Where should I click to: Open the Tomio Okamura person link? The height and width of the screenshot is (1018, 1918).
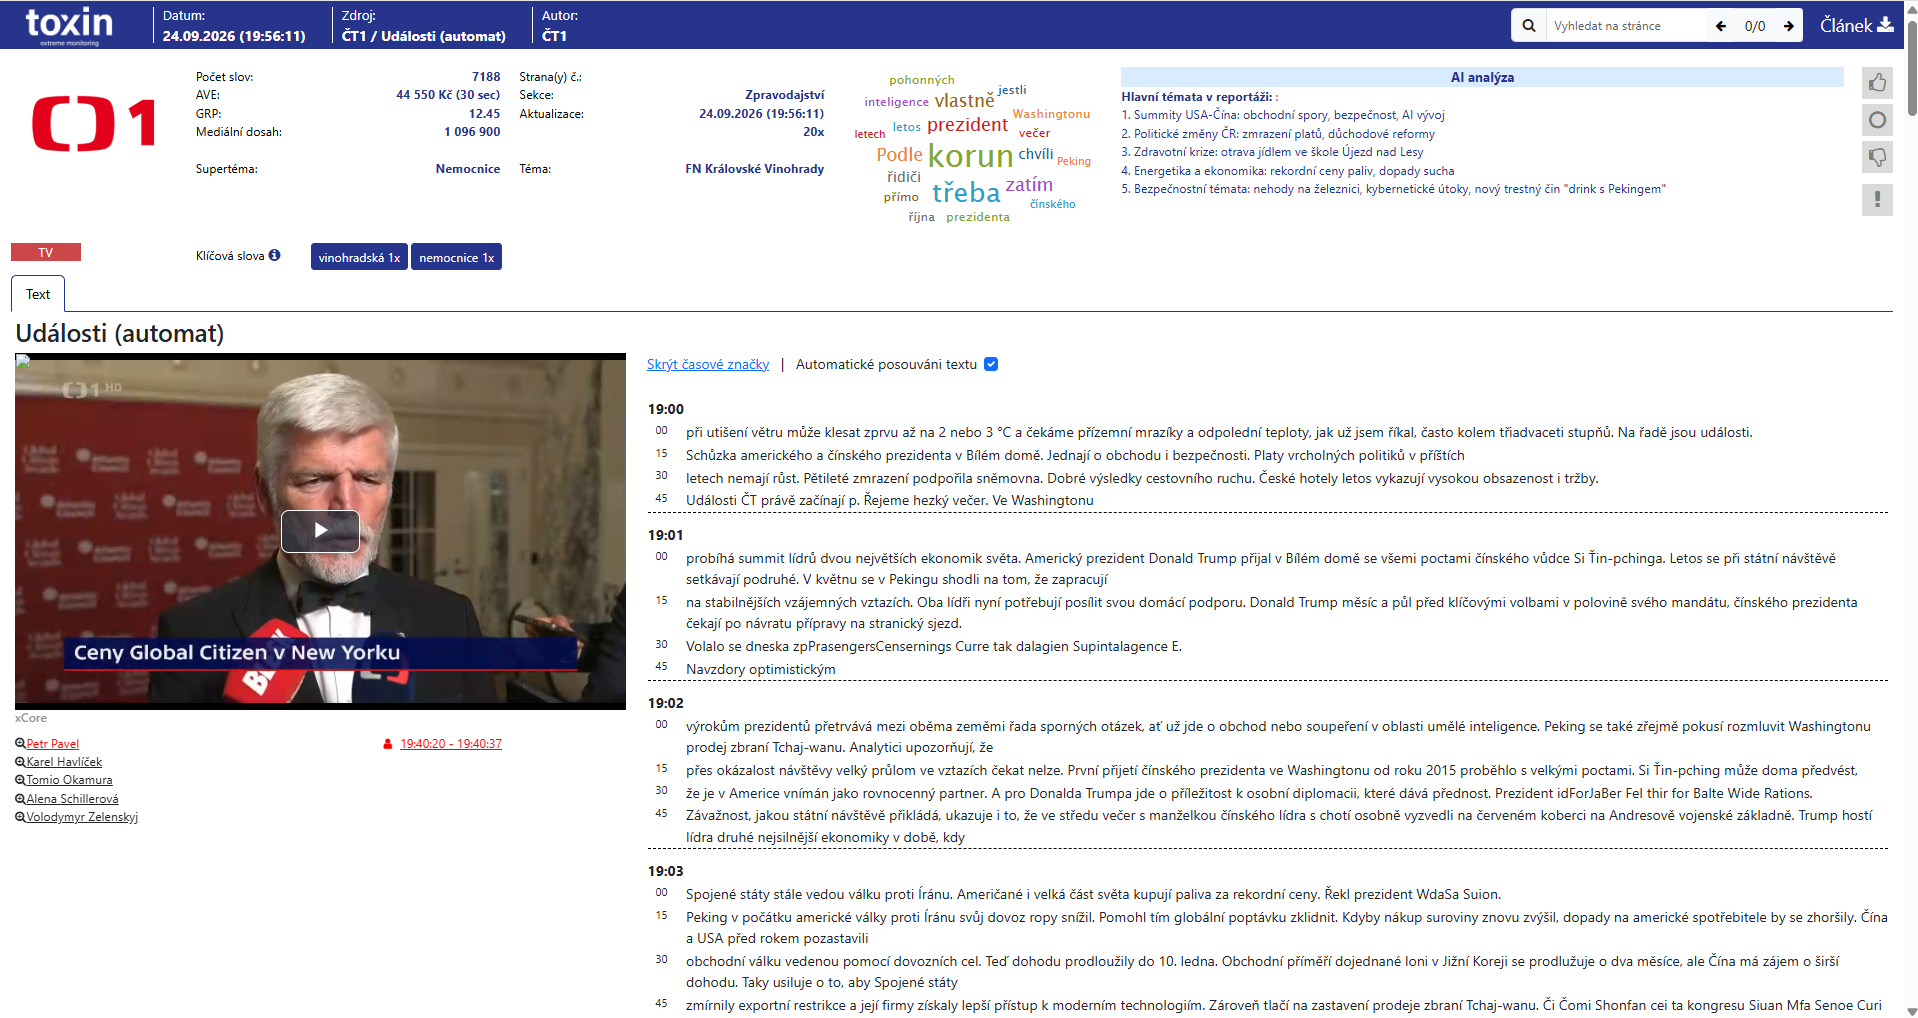69,780
